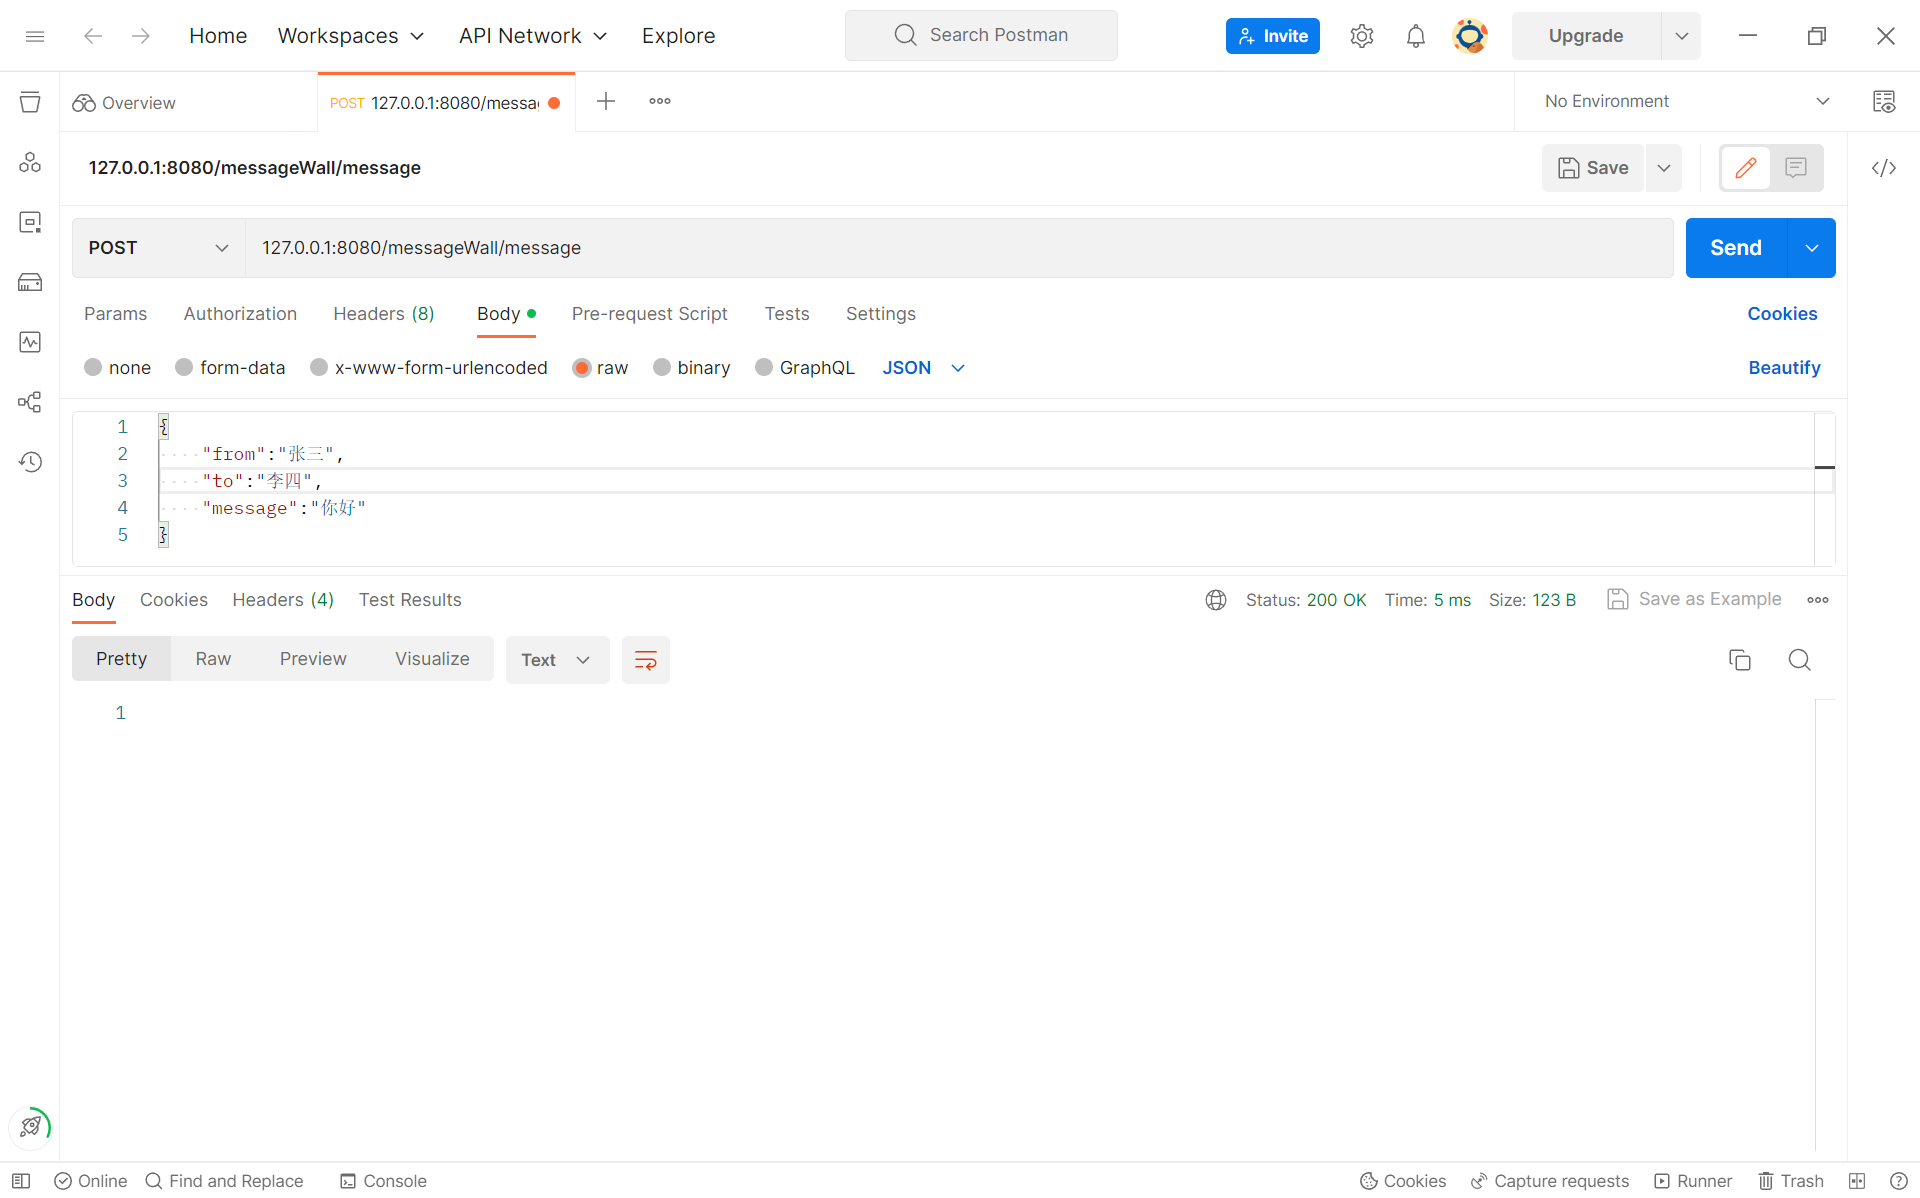Open Flows sidebar icon
This screenshot has height=1198, width=1920.
(x=30, y=402)
